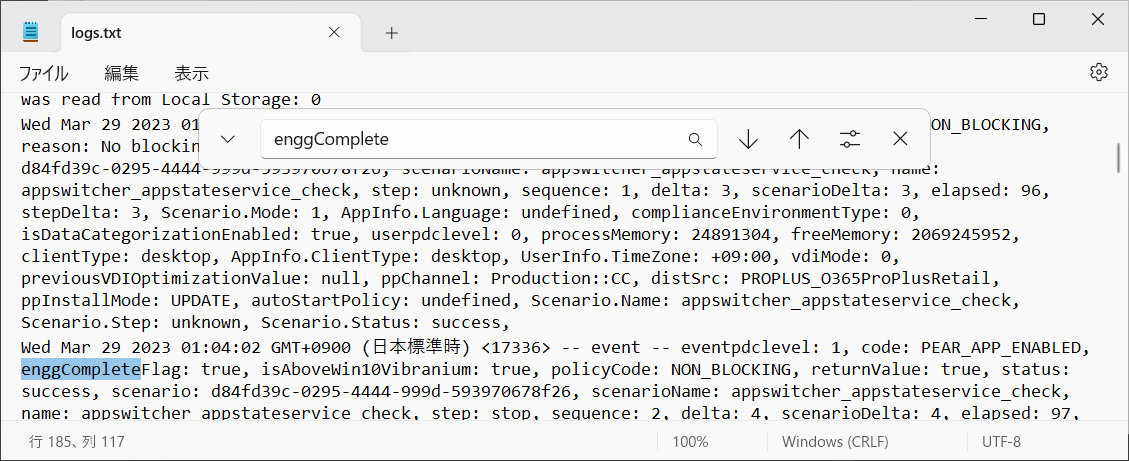Click text 'PEAR_APP_ENABLED' in the log
The width and height of the screenshot is (1129, 461).
tap(1001, 348)
